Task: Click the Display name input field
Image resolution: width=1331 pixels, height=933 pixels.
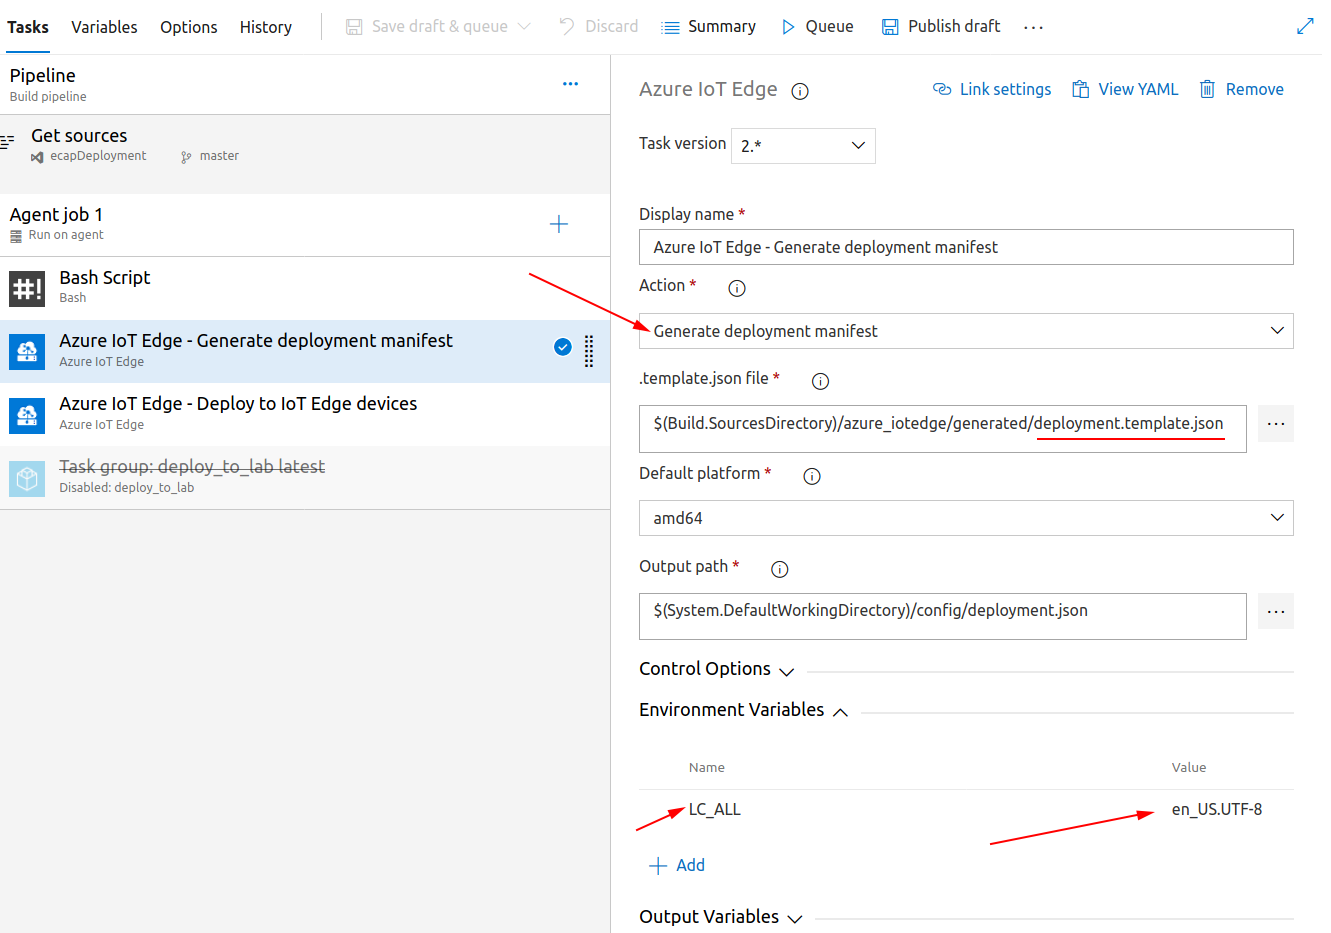Action: [x=966, y=247]
